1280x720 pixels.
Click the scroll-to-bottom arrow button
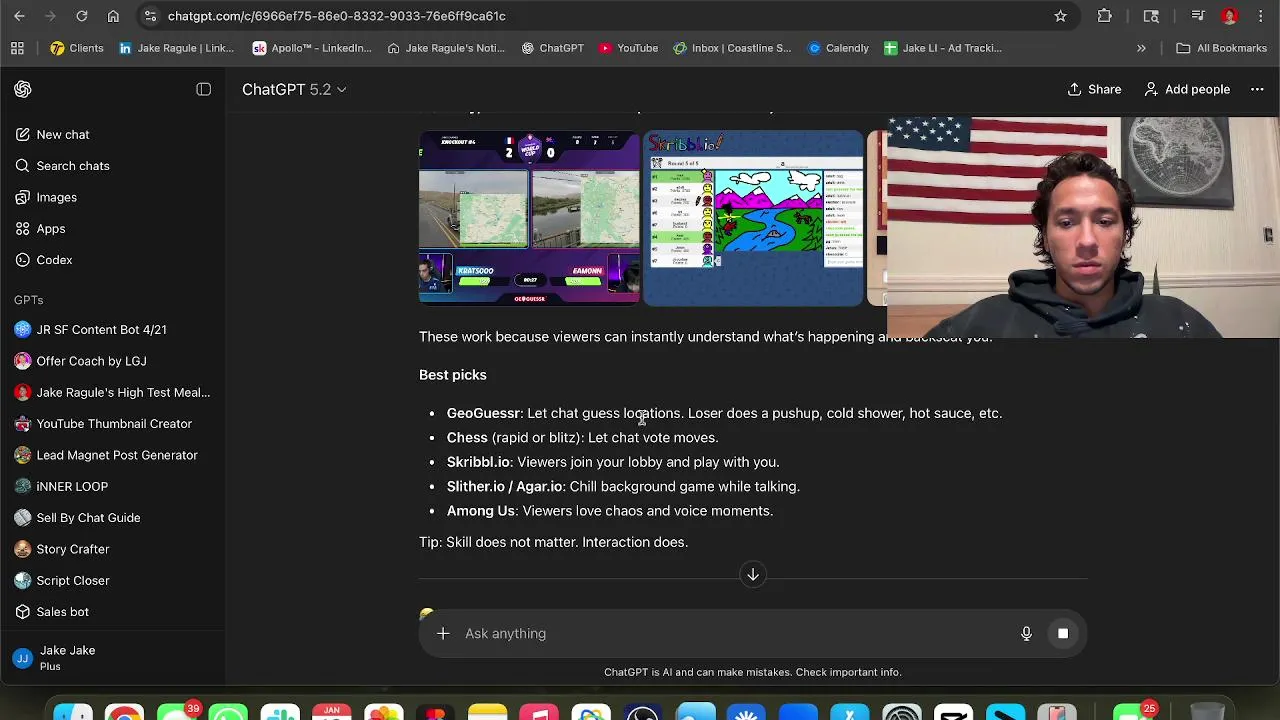753,574
